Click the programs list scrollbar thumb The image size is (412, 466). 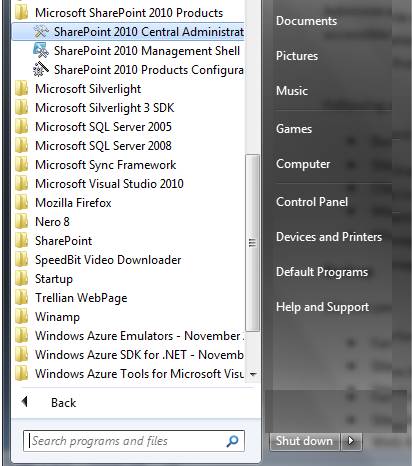(x=253, y=243)
